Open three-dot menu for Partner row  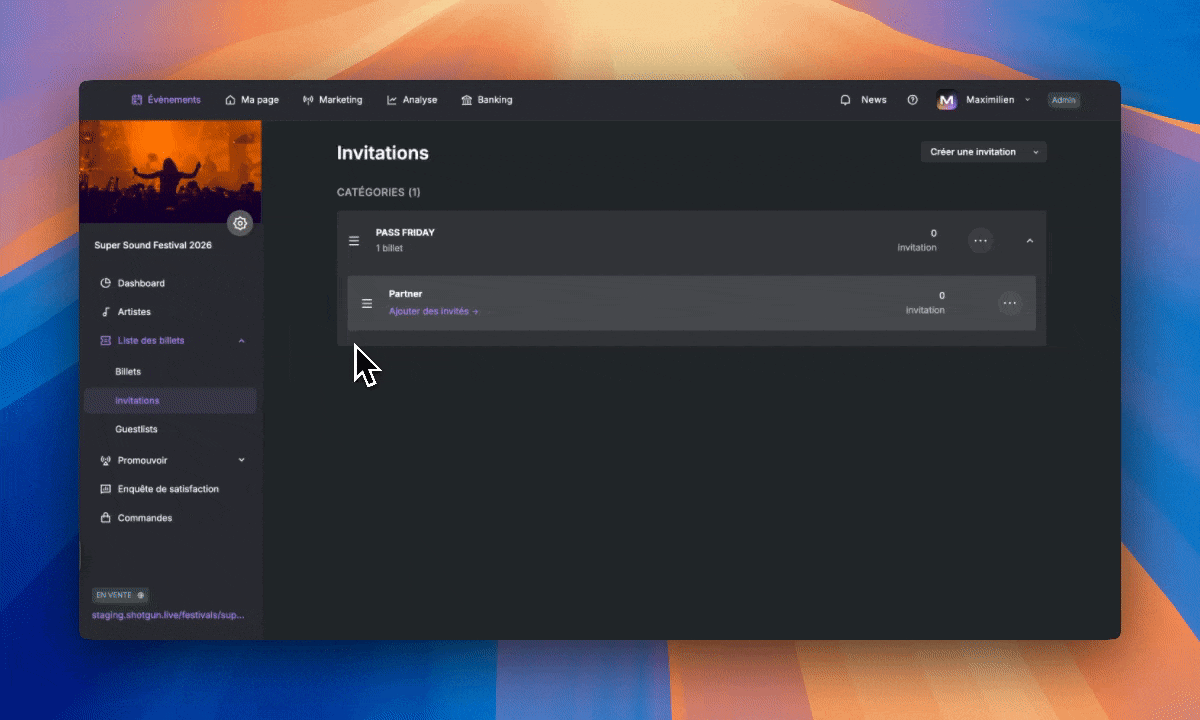1010,303
